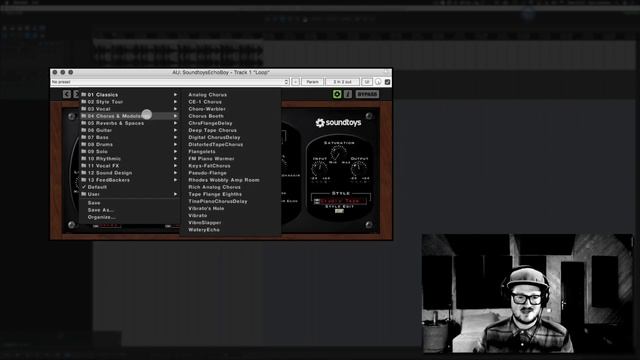Click the '2 in 2 out' routing button
This screenshot has height=360, width=640.
[342, 82]
